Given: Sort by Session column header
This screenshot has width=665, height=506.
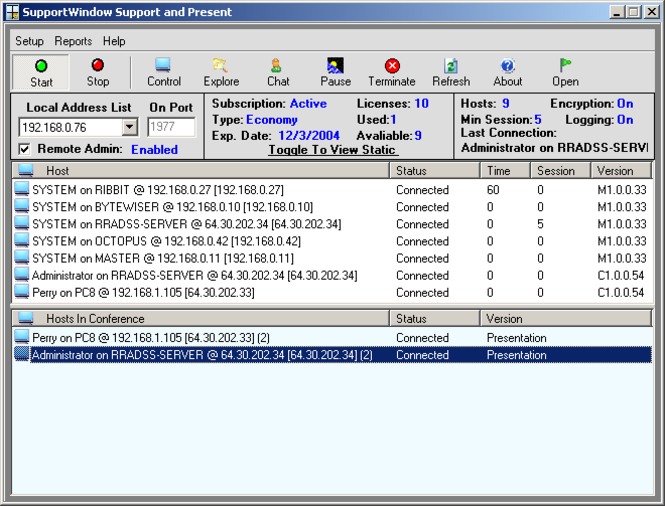Looking at the screenshot, I should (560, 171).
